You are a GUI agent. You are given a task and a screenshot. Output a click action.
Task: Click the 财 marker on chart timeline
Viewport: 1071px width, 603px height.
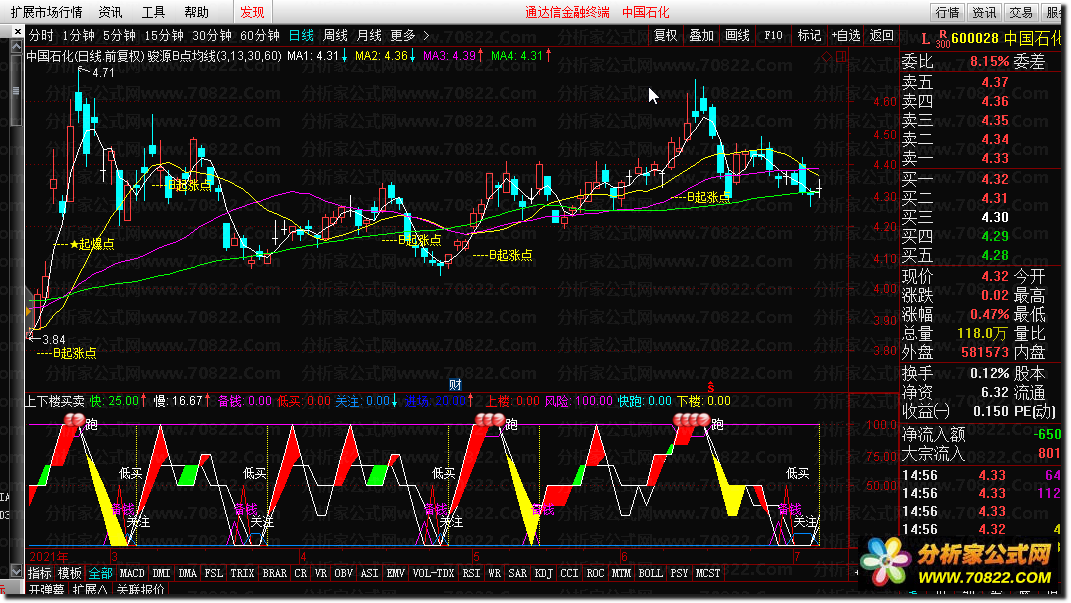point(455,385)
